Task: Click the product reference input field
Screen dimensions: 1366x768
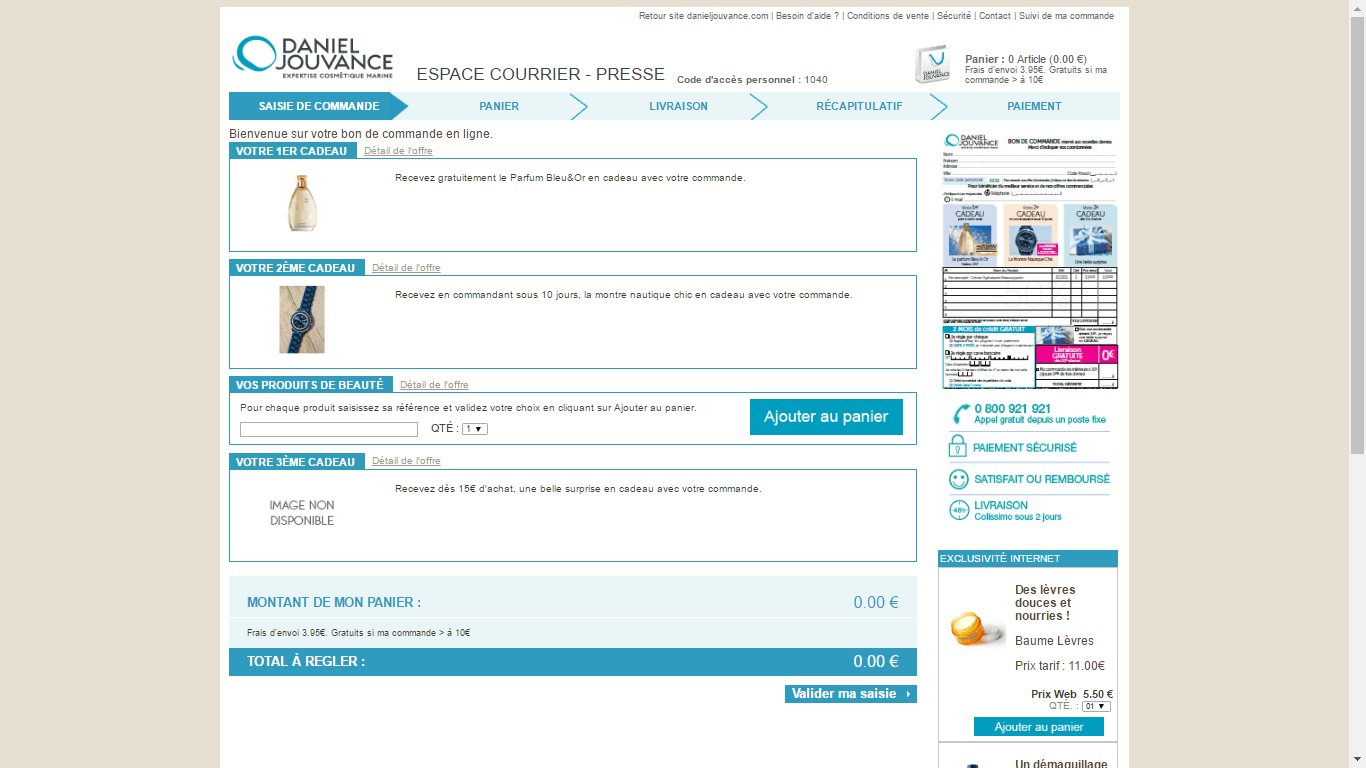Action: pyautogui.click(x=328, y=430)
